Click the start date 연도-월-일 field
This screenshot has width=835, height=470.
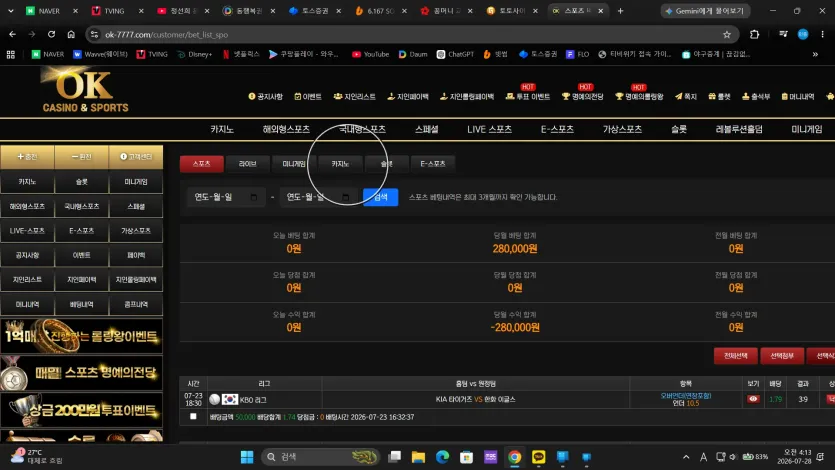[226, 197]
